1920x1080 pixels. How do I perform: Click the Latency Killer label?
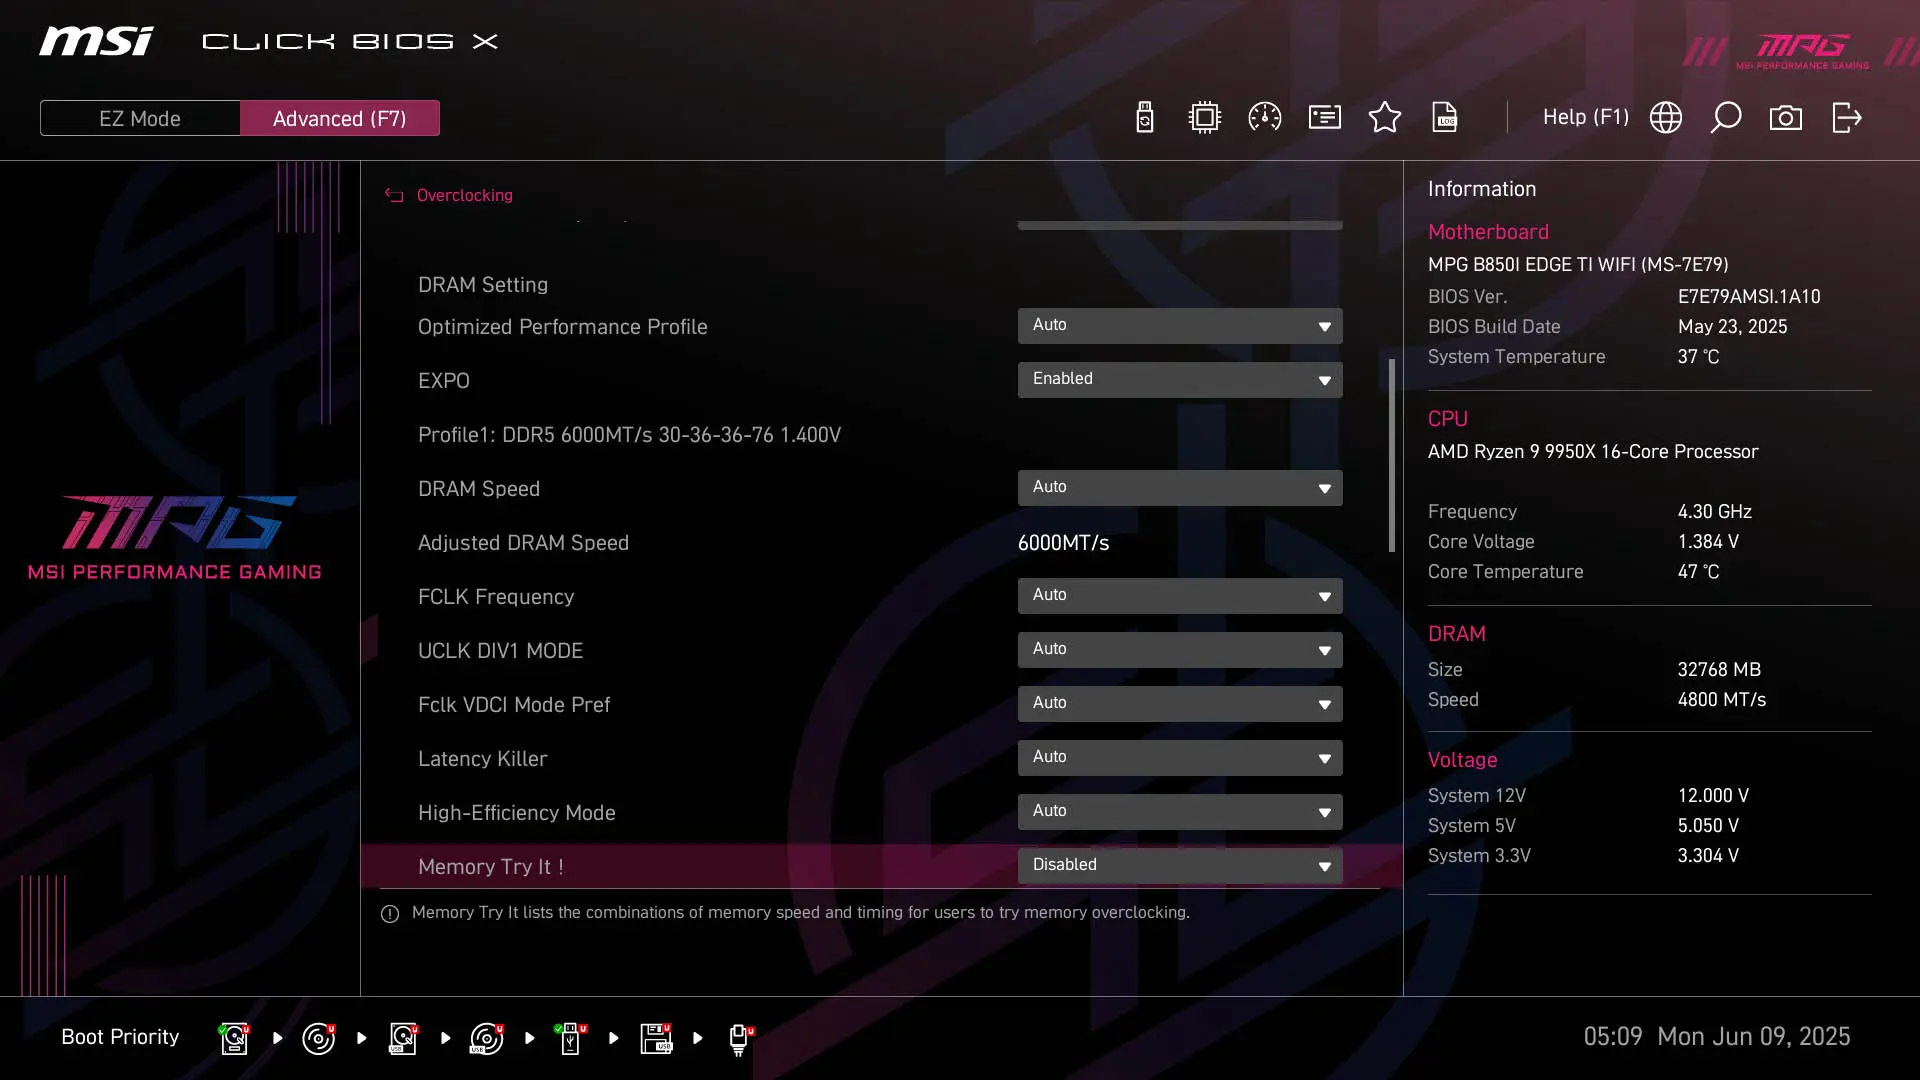(482, 759)
